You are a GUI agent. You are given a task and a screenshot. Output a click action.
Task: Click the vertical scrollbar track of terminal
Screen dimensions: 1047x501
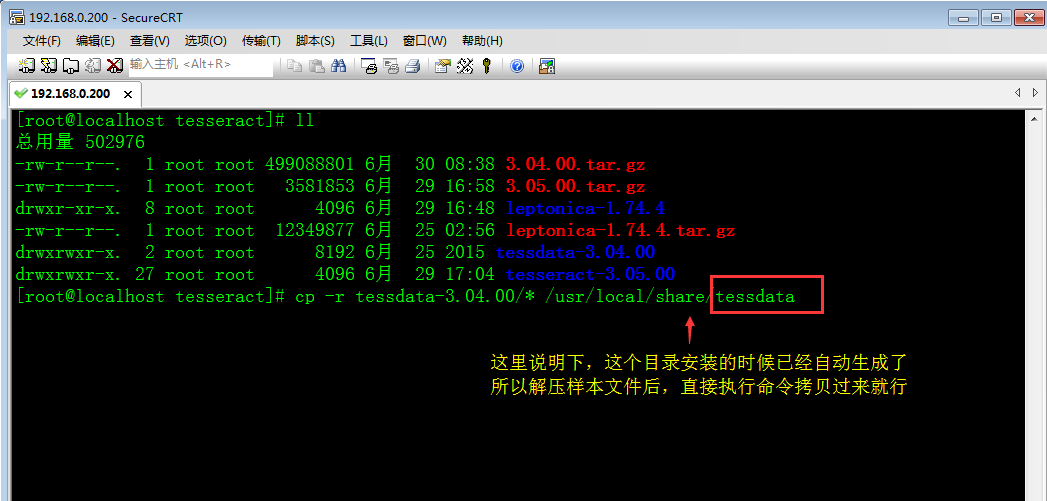(1034, 313)
